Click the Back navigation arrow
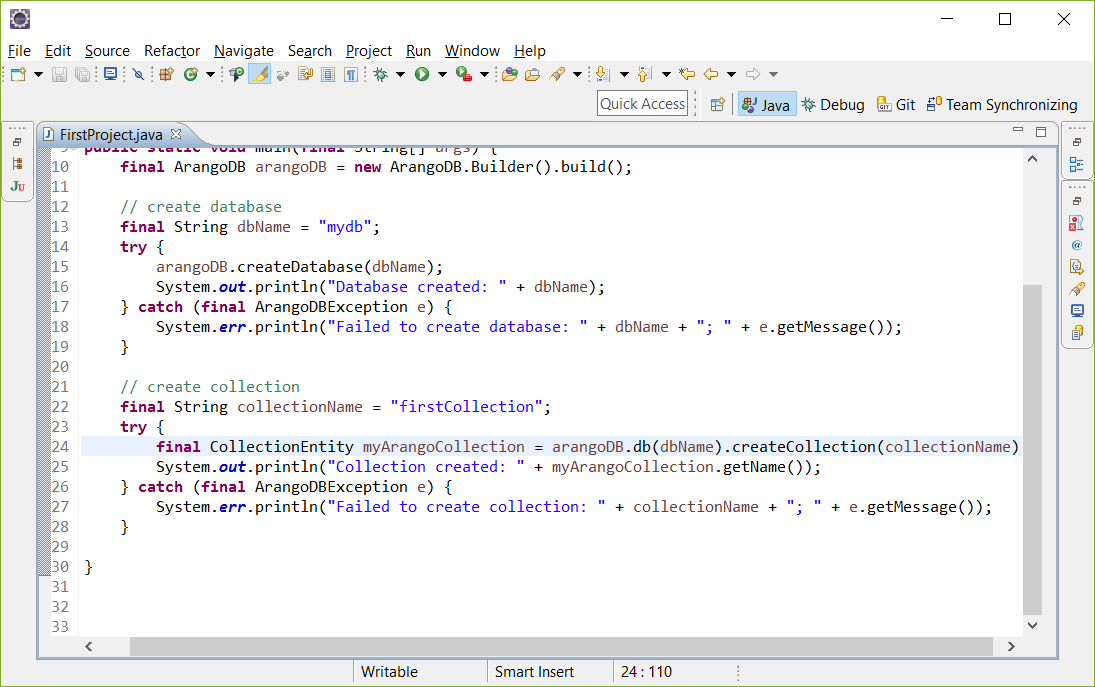 point(711,74)
